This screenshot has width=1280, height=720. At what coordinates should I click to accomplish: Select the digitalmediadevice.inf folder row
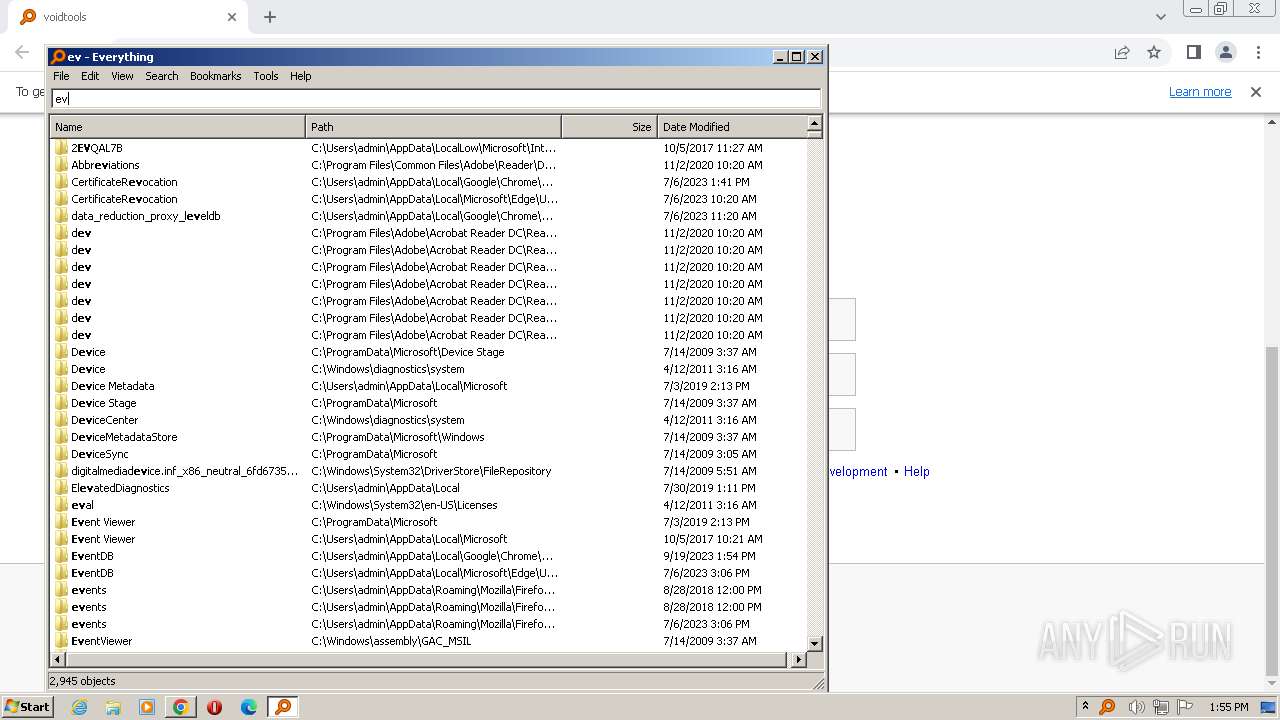[x=427, y=471]
